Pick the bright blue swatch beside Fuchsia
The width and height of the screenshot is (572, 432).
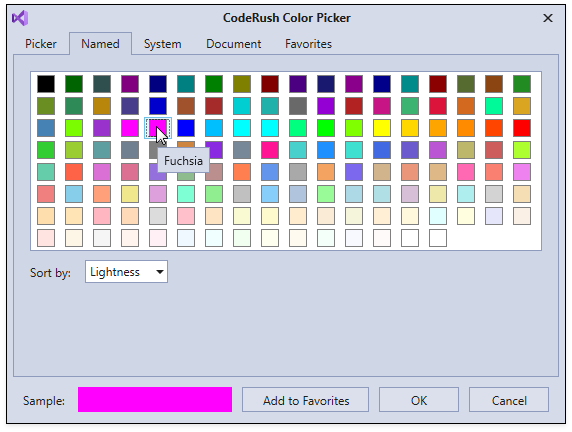tap(186, 128)
